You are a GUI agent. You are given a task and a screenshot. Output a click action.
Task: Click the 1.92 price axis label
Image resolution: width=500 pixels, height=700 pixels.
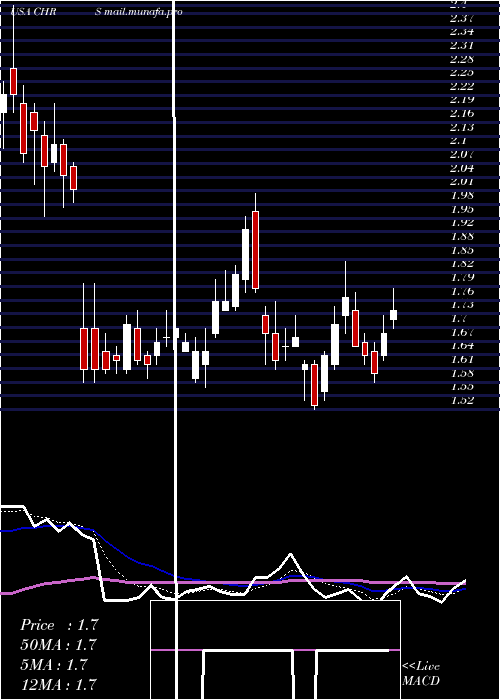pos(462,222)
